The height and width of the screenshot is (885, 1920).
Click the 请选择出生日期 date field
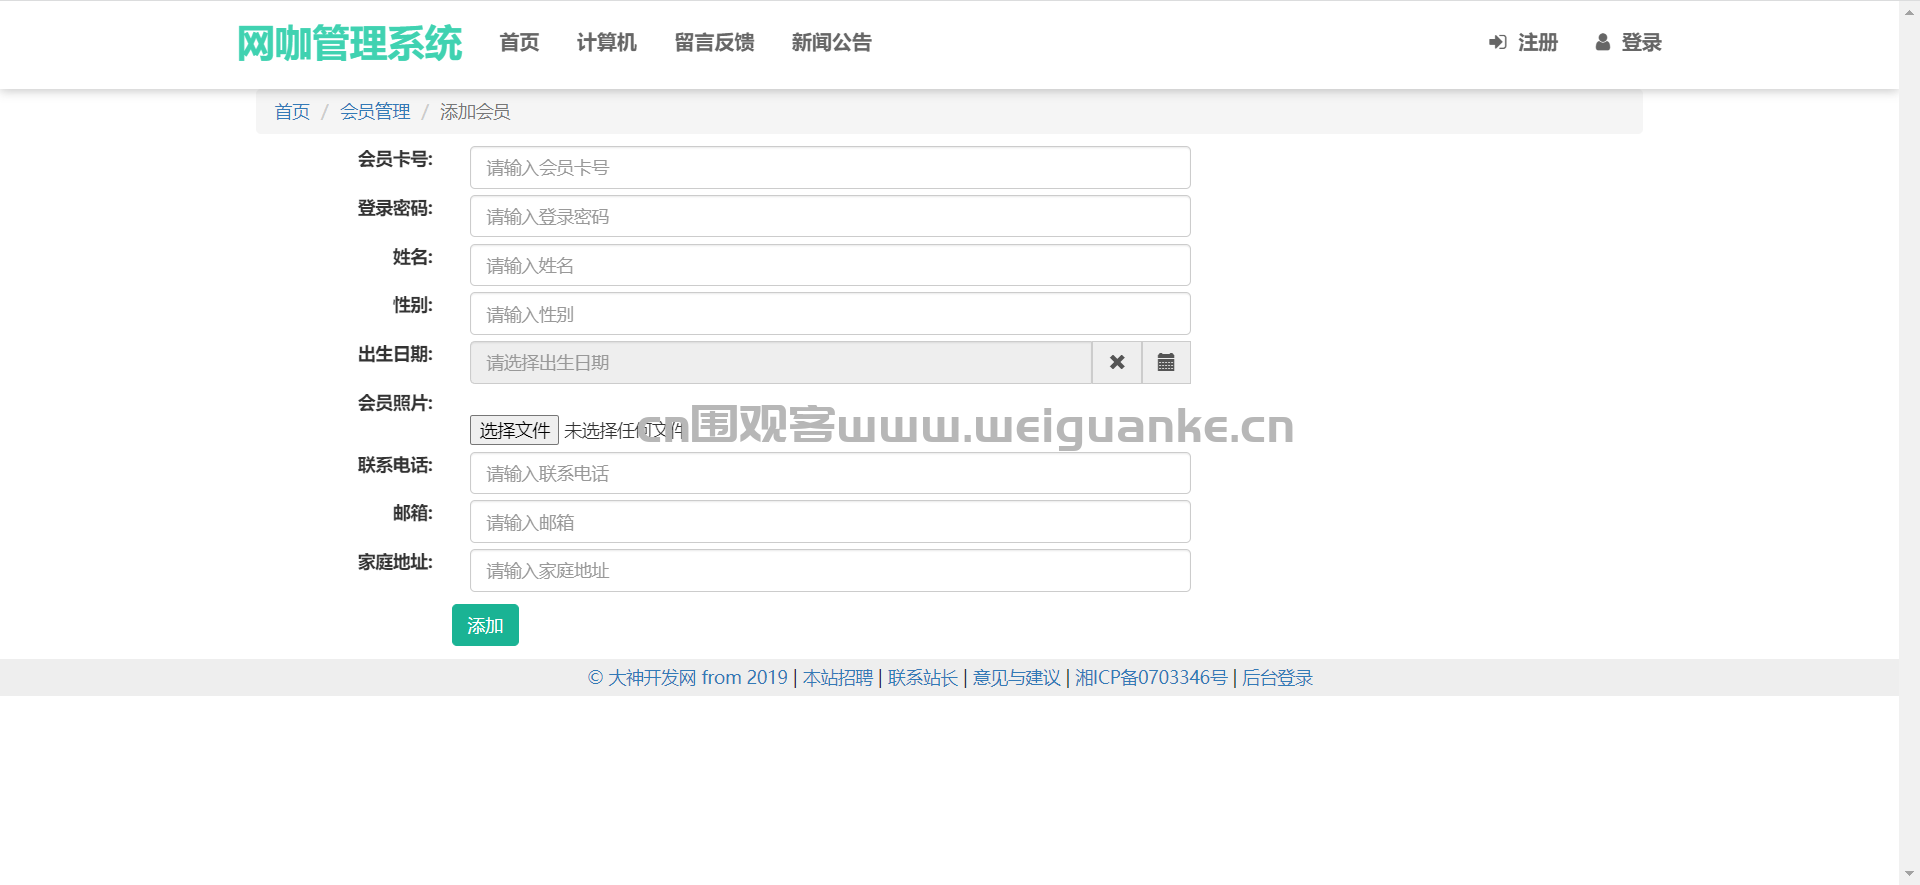pos(781,362)
